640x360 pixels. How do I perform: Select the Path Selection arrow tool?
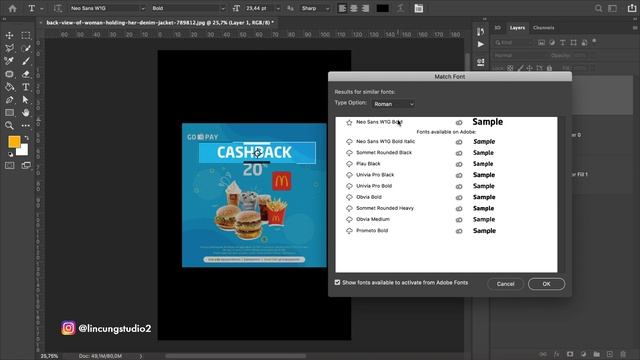(x=26, y=100)
